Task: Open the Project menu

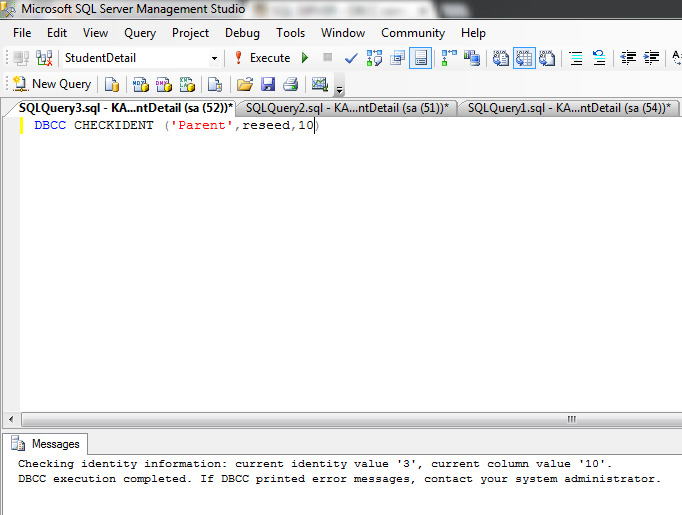Action: click(x=190, y=33)
